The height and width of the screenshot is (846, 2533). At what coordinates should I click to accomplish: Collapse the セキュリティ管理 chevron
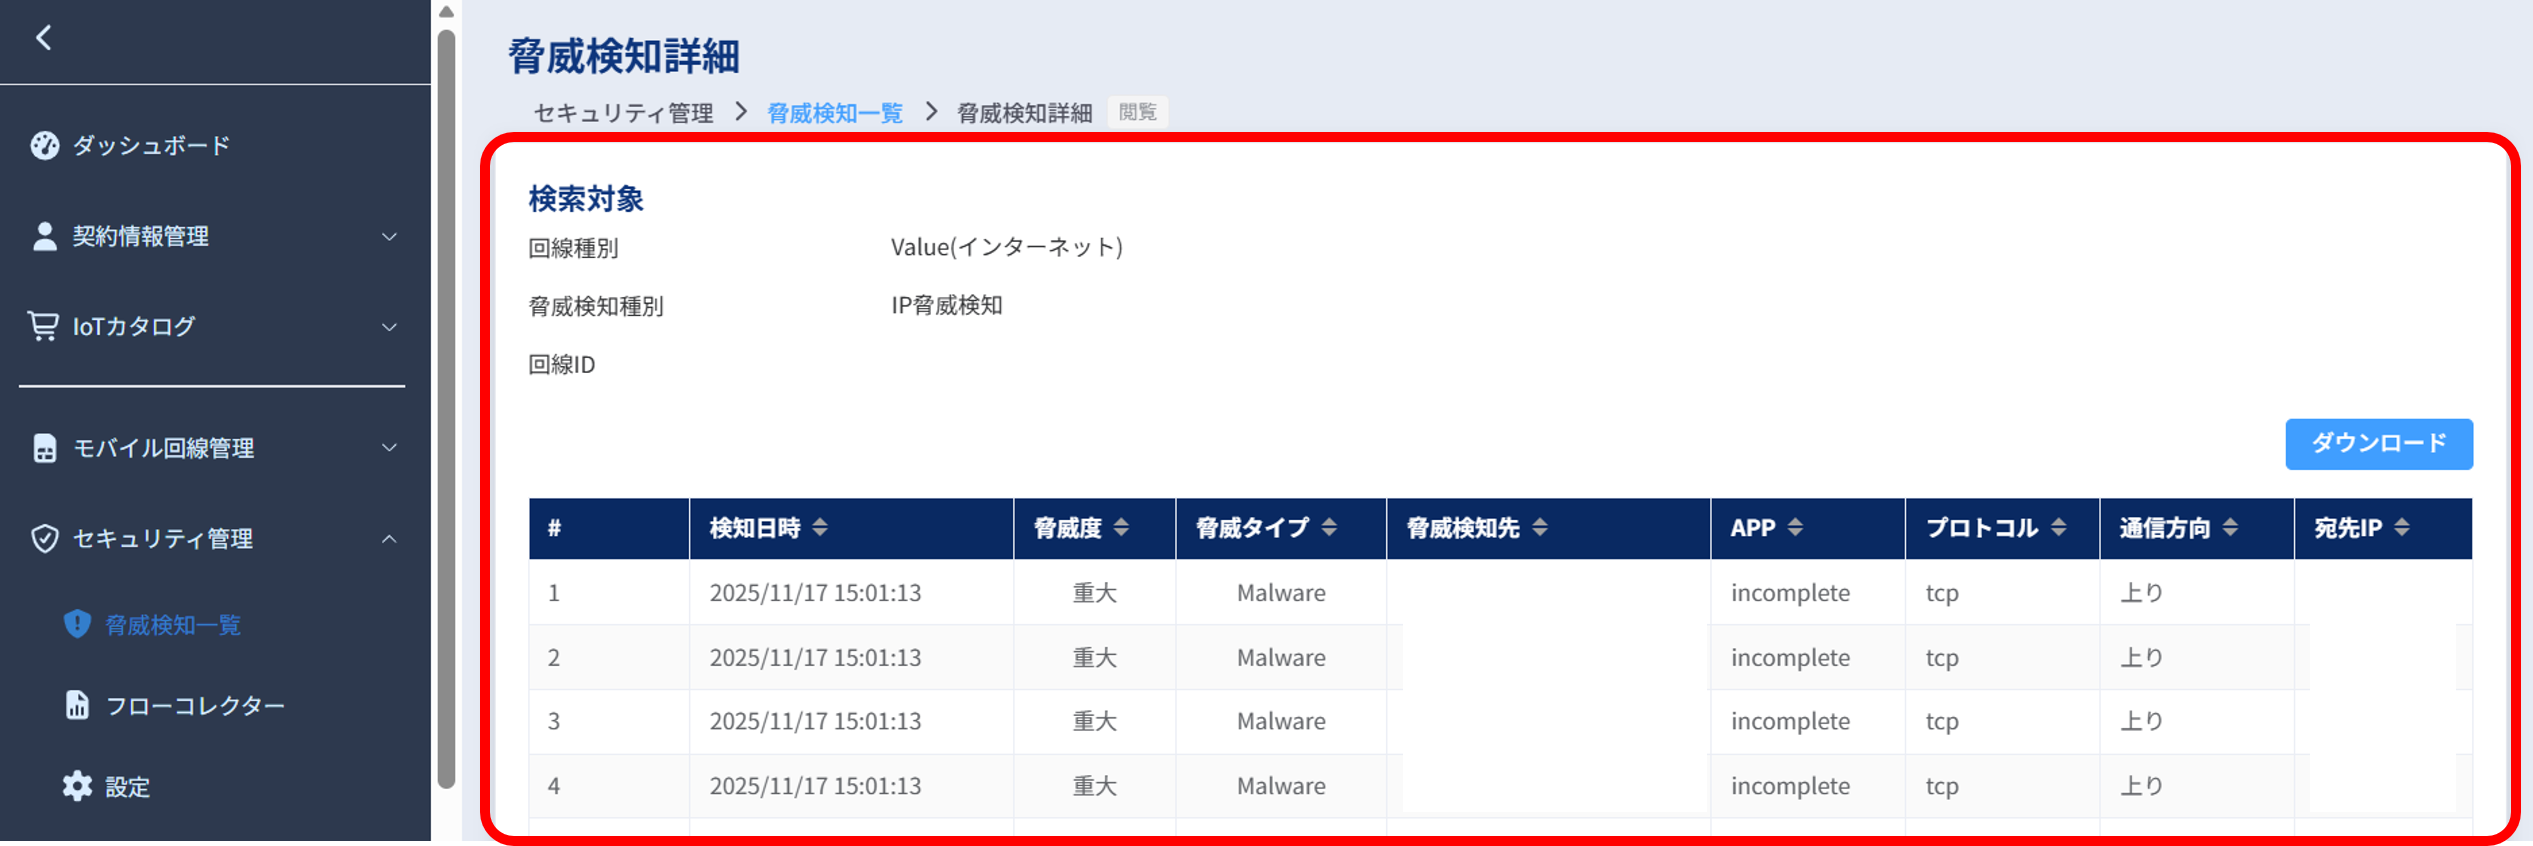pos(390,539)
